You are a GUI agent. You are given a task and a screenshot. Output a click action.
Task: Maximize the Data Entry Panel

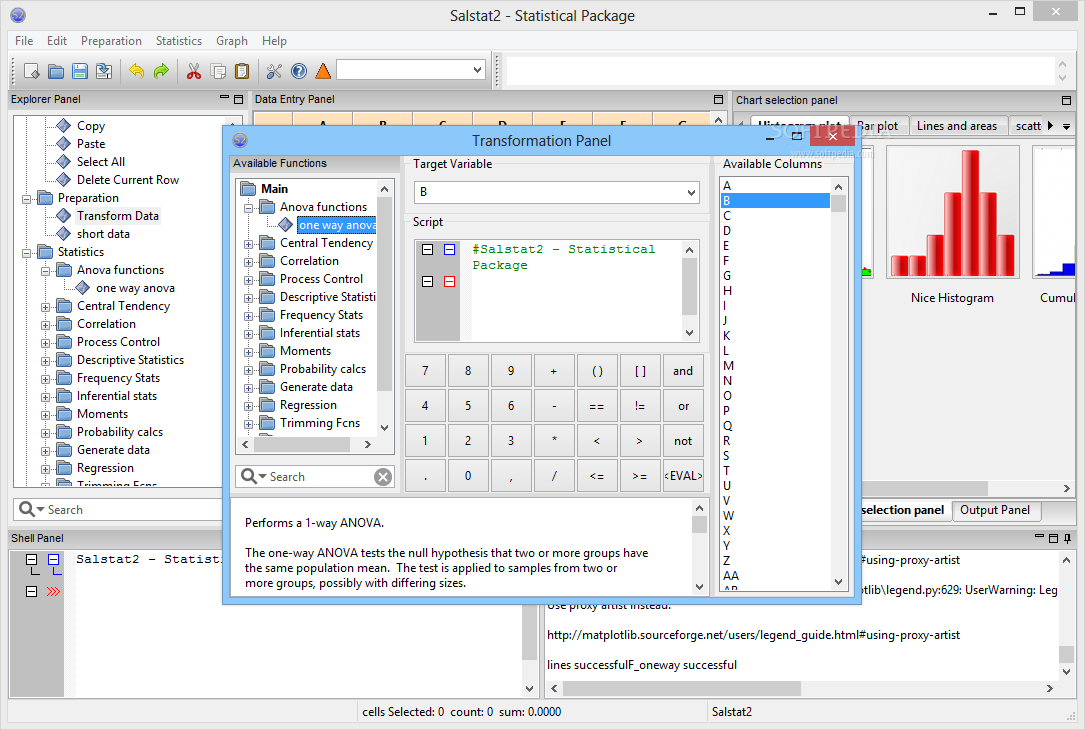[x=718, y=100]
